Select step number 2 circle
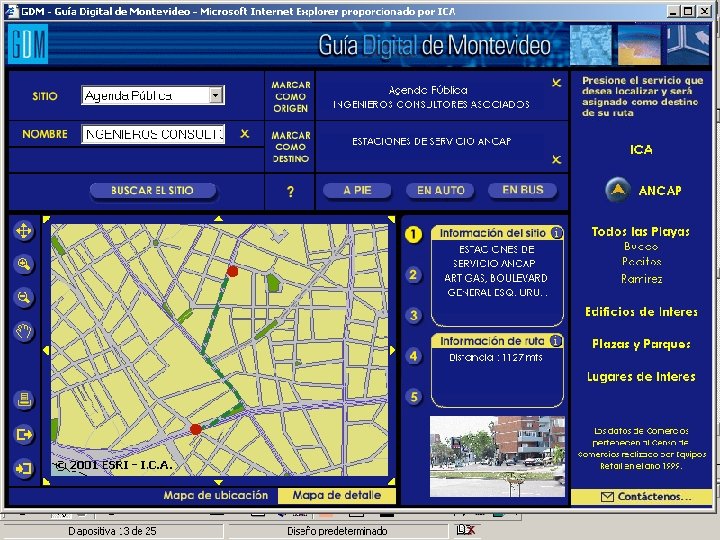This screenshot has height=540, width=720. (x=413, y=275)
